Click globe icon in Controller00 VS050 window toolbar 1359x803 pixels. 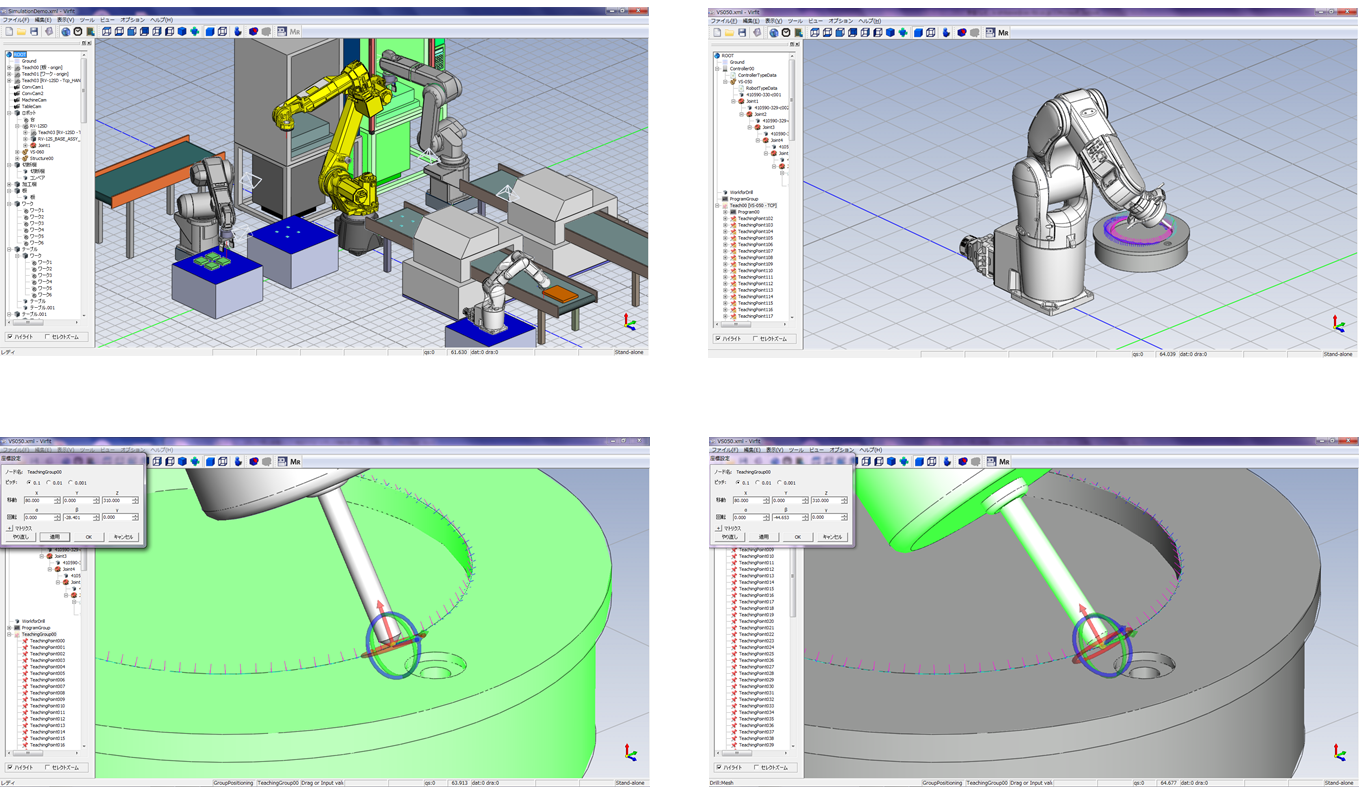coord(774,33)
